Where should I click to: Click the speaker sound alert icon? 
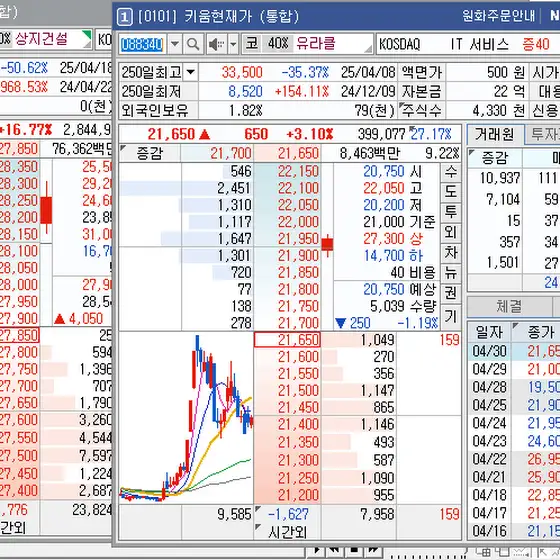pyautogui.click(x=216, y=44)
